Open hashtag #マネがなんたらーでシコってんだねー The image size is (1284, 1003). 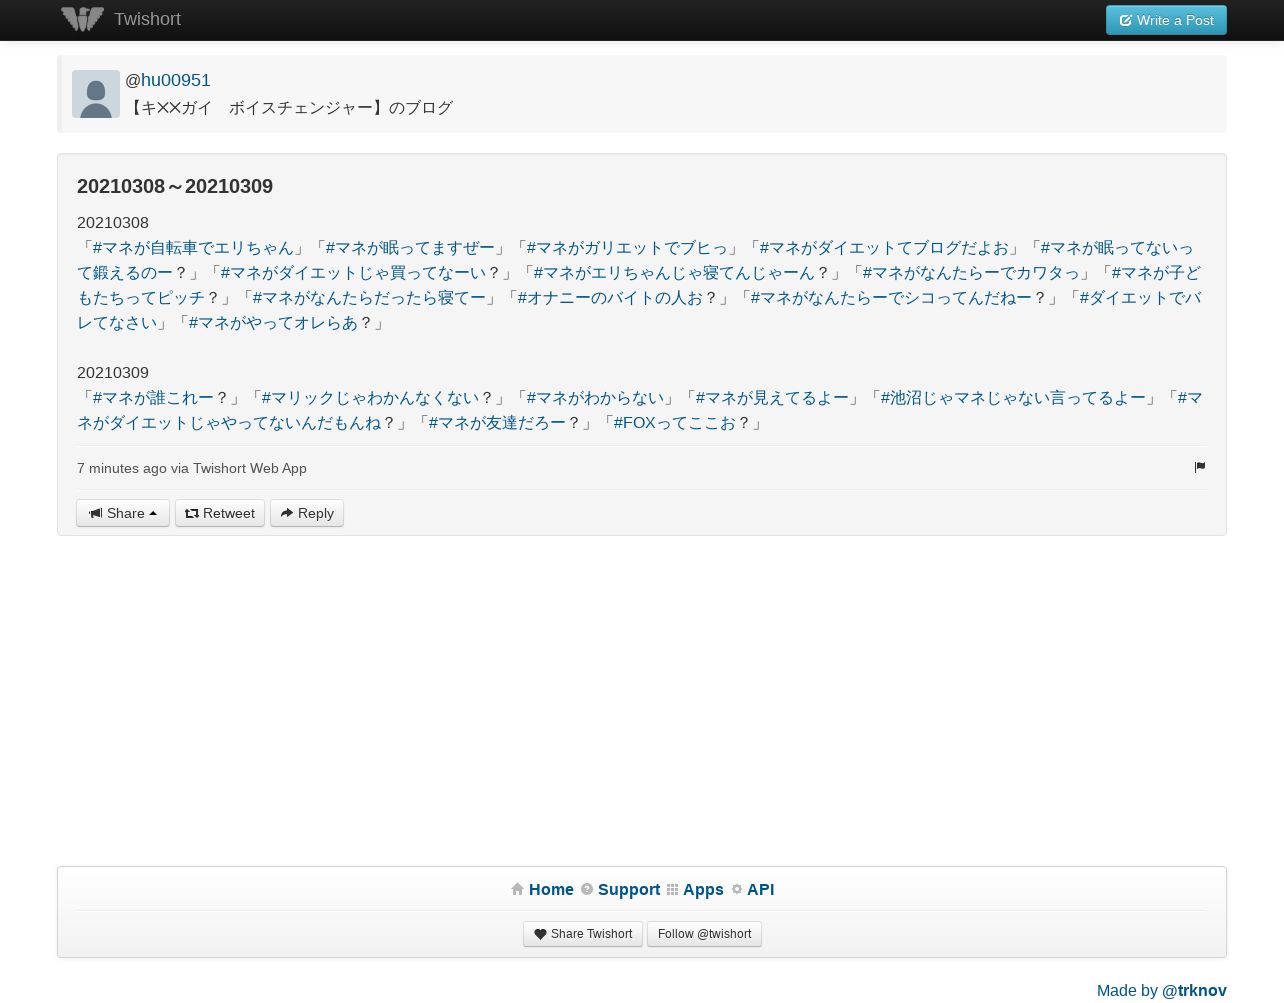891,298
